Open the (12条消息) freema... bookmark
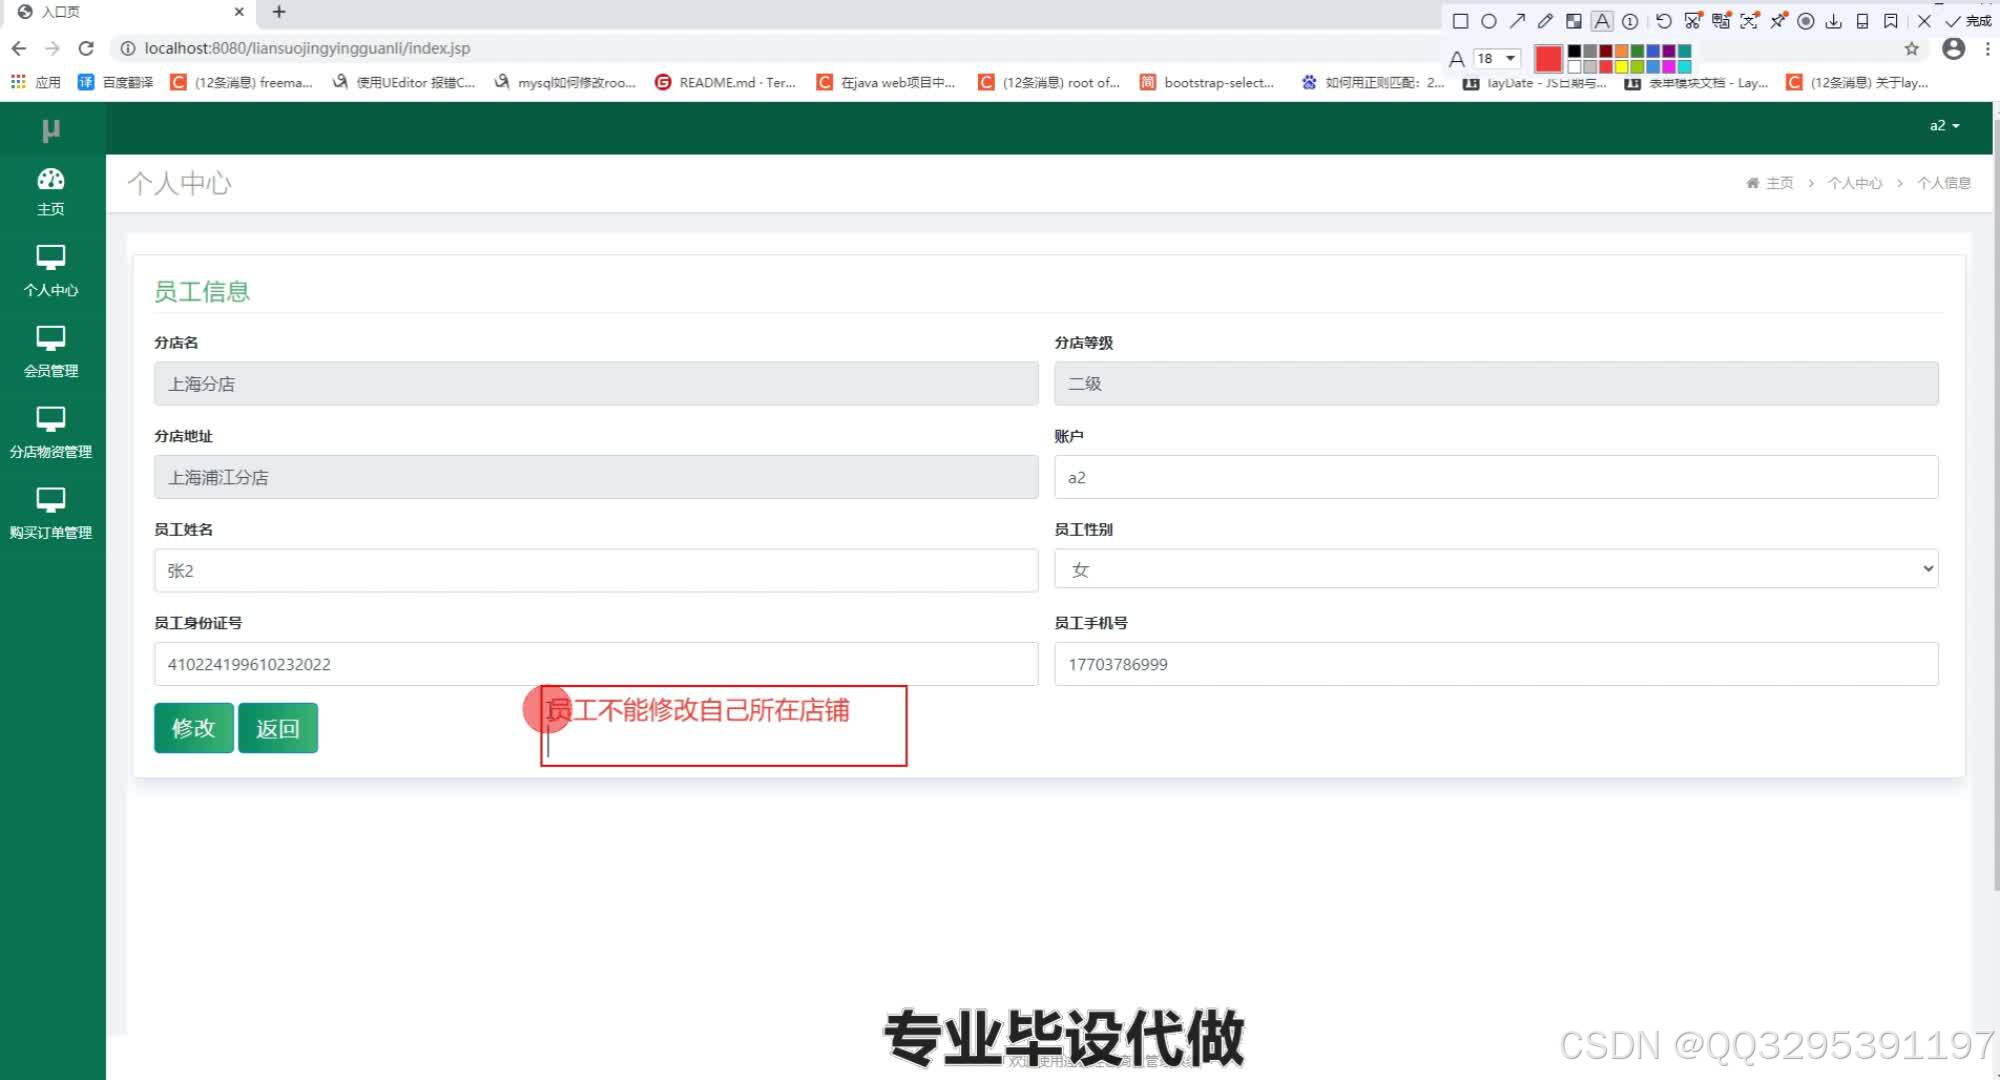The image size is (2000, 1080). tap(242, 82)
